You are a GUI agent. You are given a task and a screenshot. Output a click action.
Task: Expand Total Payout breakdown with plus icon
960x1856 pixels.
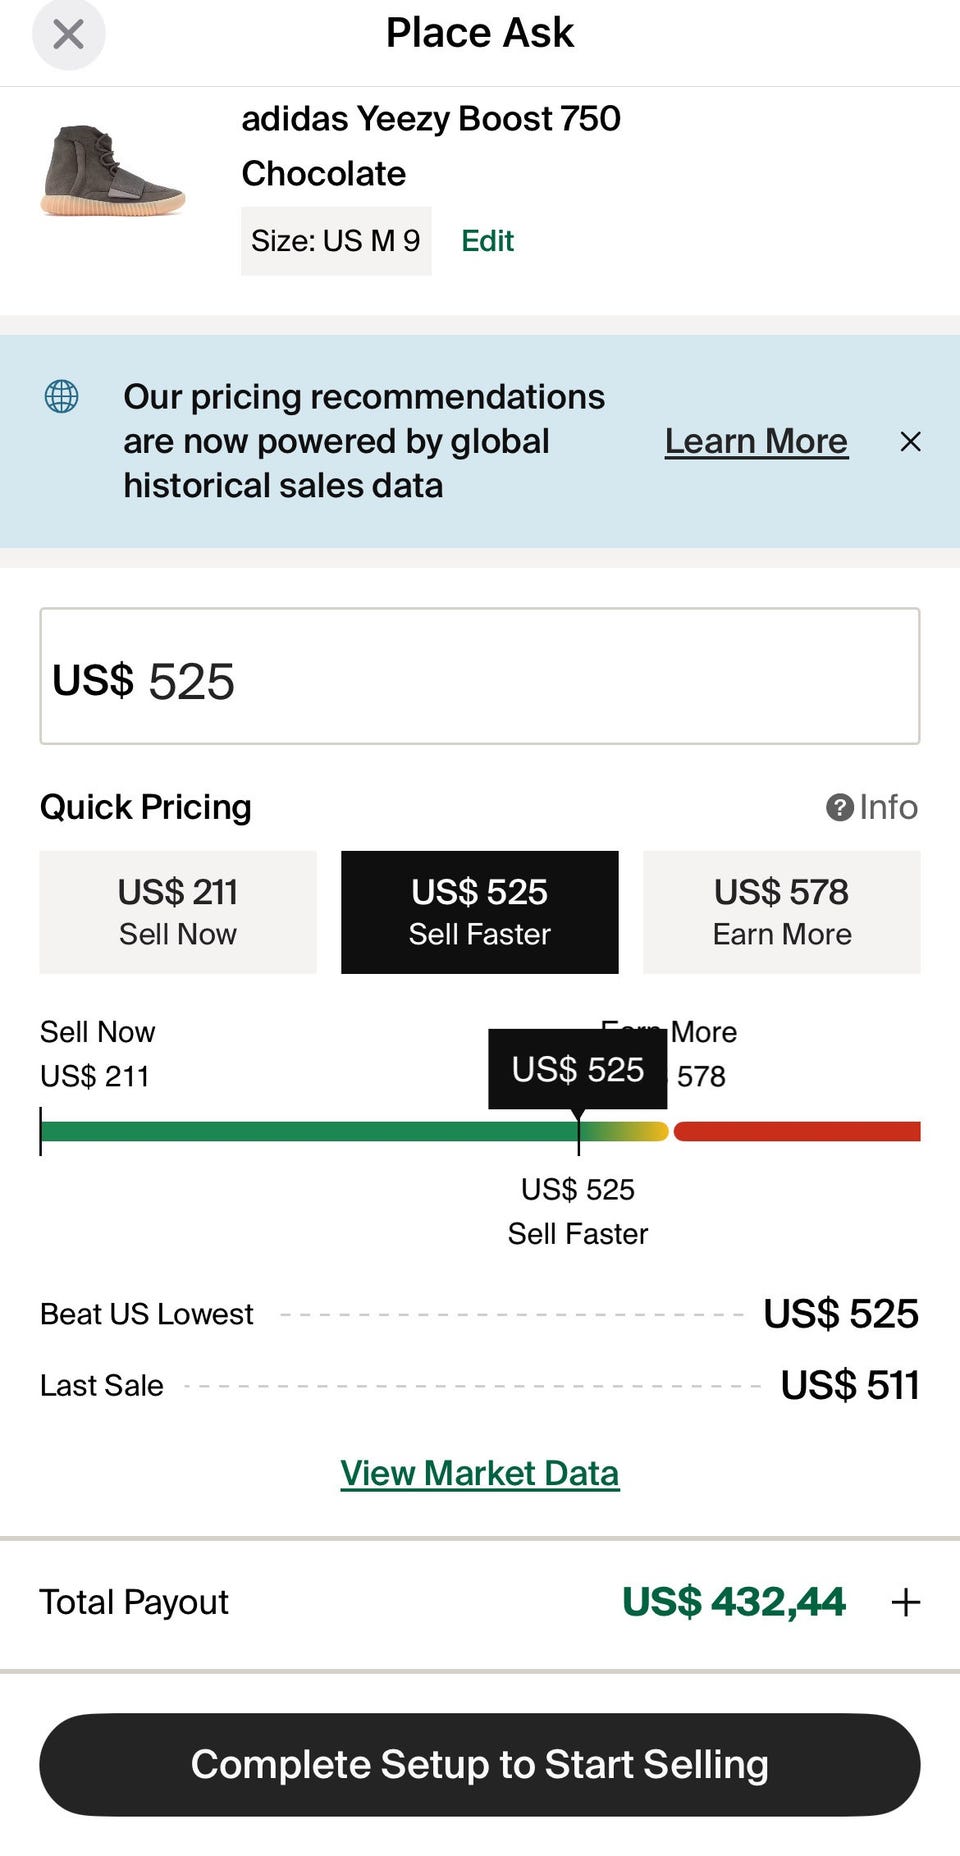(906, 1602)
